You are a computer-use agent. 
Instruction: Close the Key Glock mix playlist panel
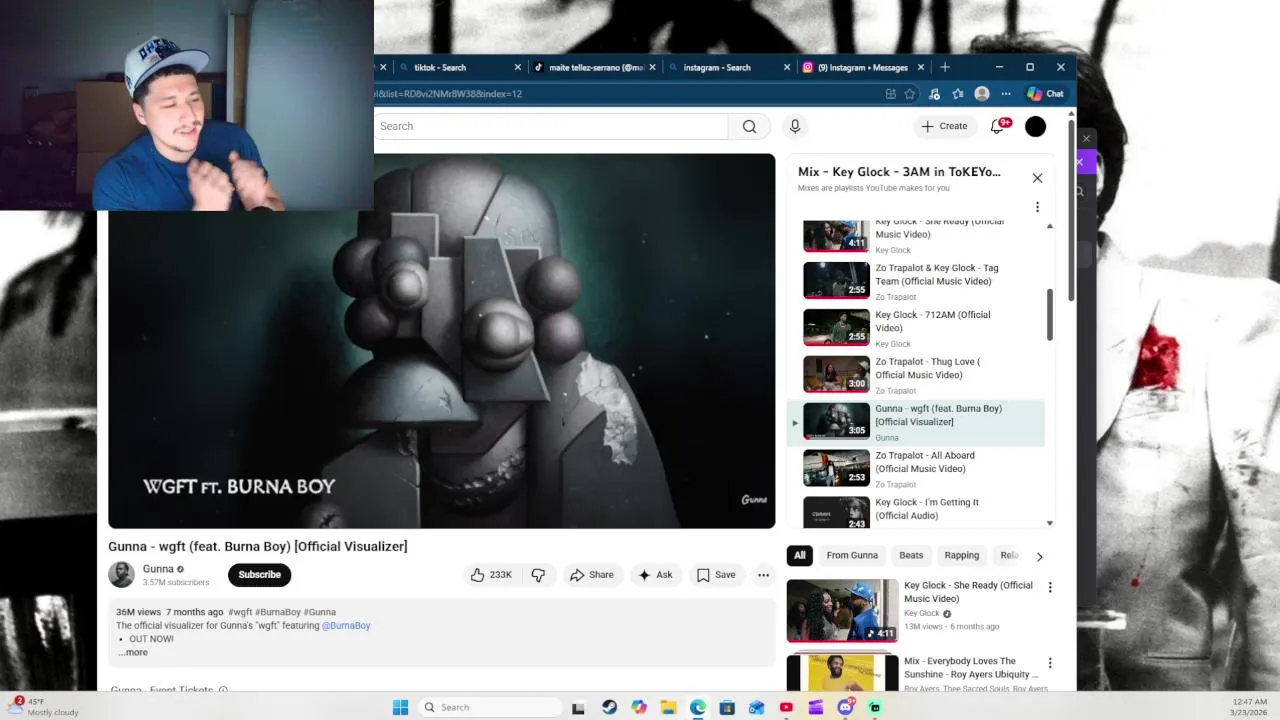tap(1037, 178)
